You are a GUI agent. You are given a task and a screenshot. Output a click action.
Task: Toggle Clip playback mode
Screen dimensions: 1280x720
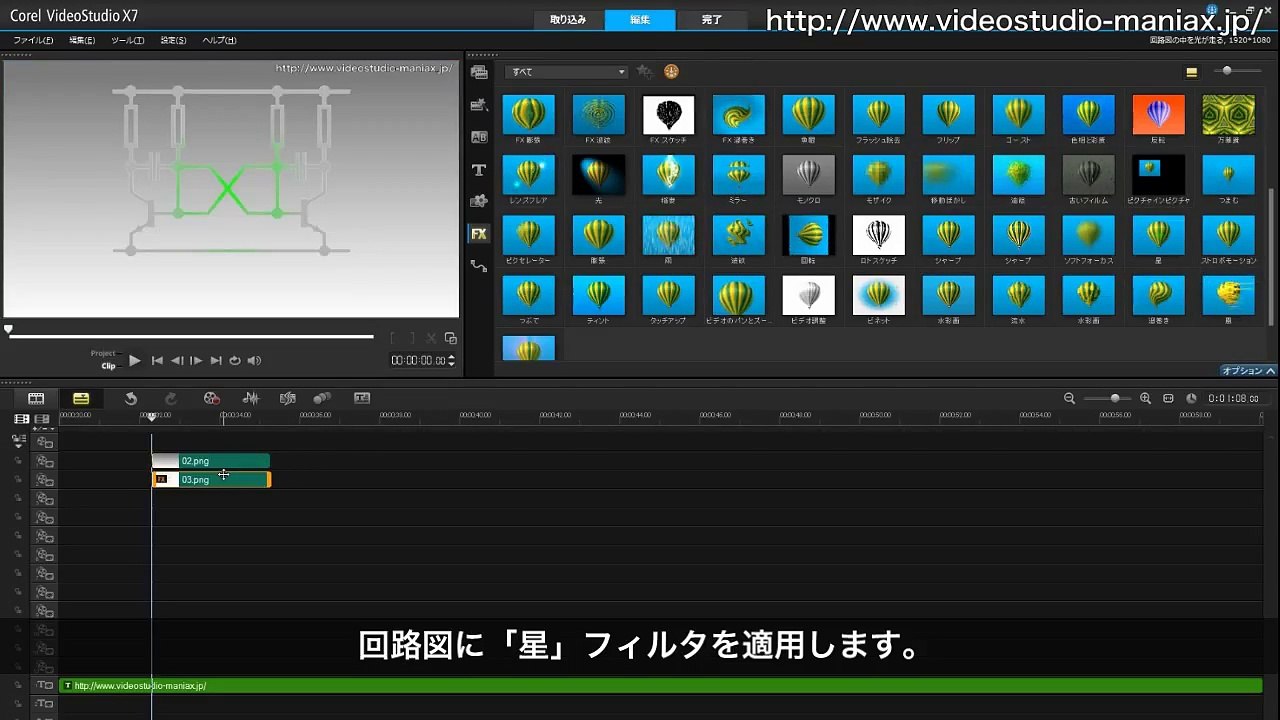pyautogui.click(x=108, y=366)
